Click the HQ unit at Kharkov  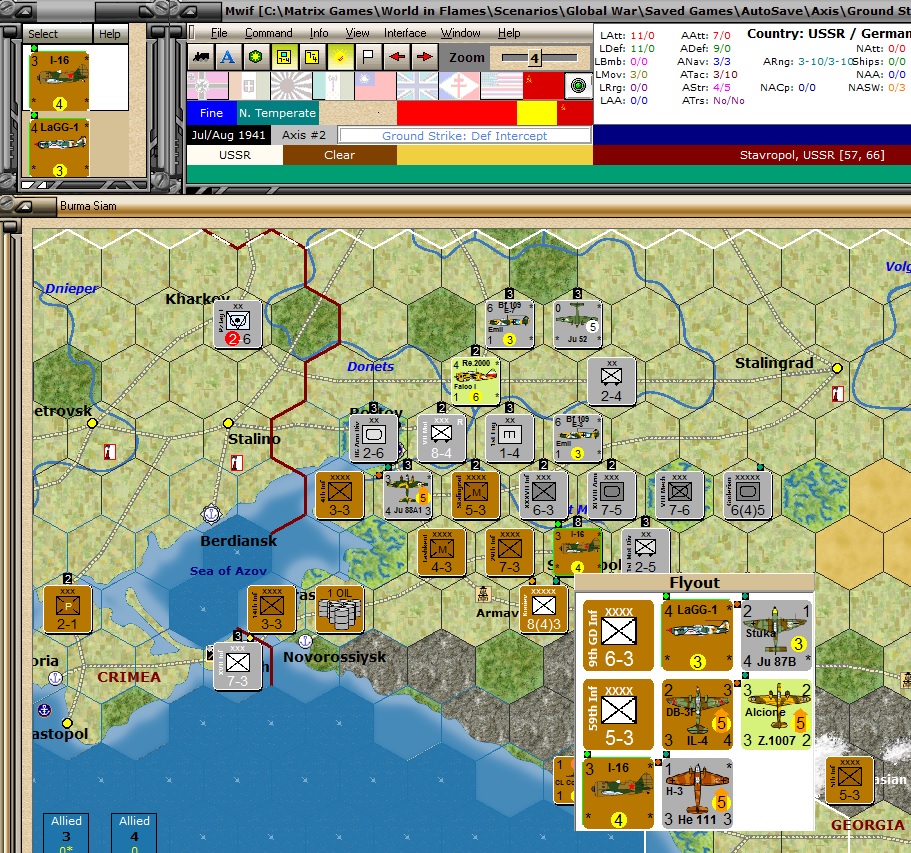238,325
